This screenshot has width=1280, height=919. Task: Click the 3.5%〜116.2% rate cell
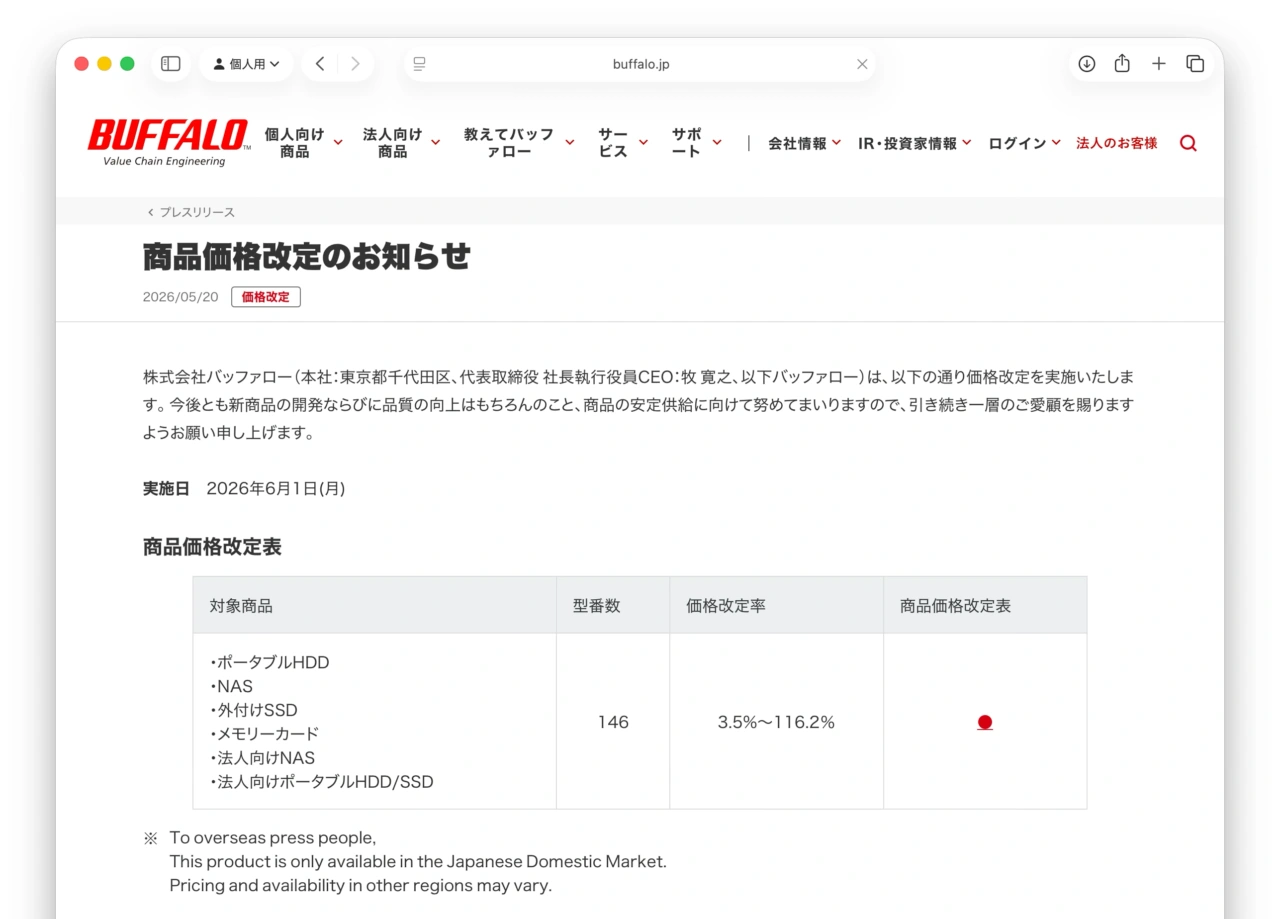[776, 722]
